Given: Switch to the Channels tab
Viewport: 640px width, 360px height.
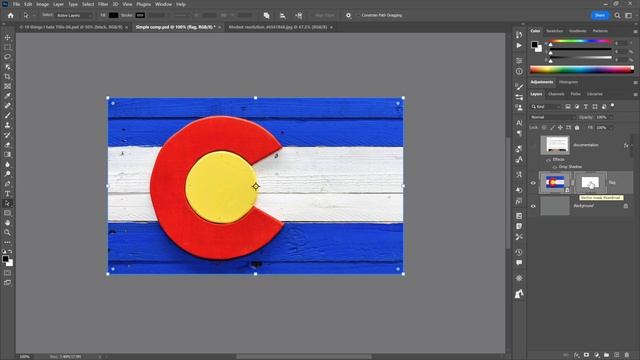Looking at the screenshot, I should [x=556, y=94].
